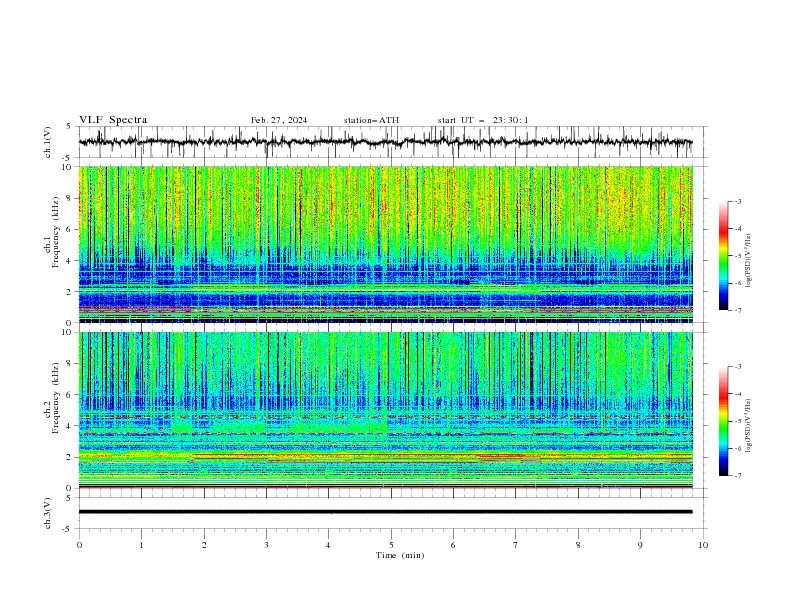This screenshot has height=612, width=792.
Task: Select the date 'Feb. 27, 2024'
Action: coord(279,120)
